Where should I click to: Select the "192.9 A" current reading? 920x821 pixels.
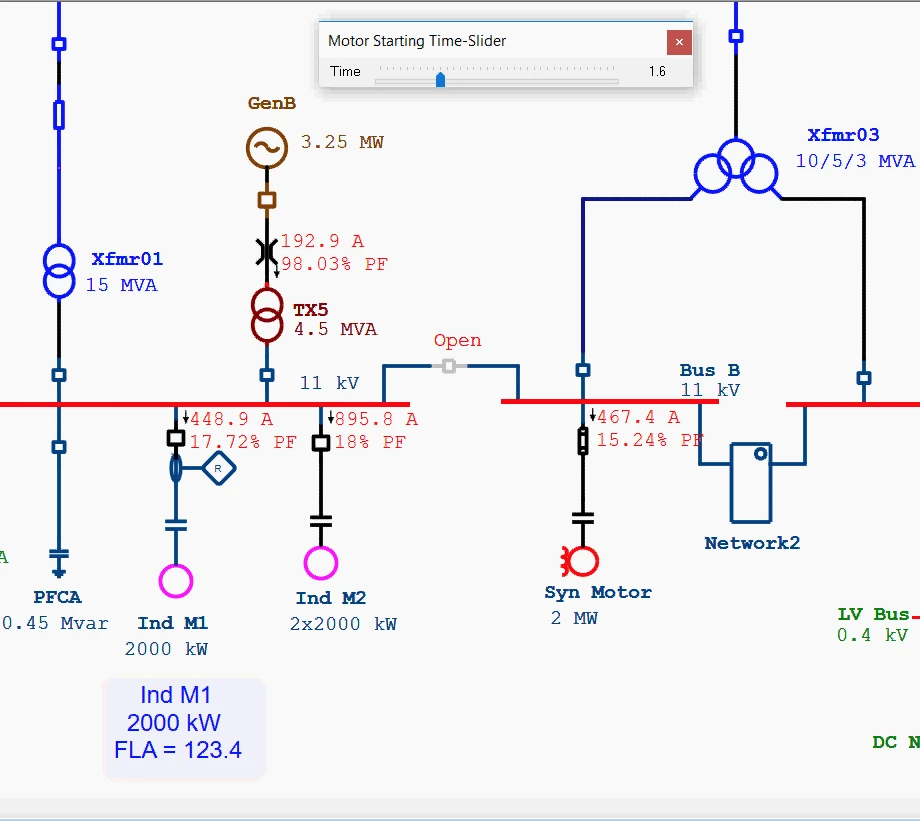[x=322, y=241]
